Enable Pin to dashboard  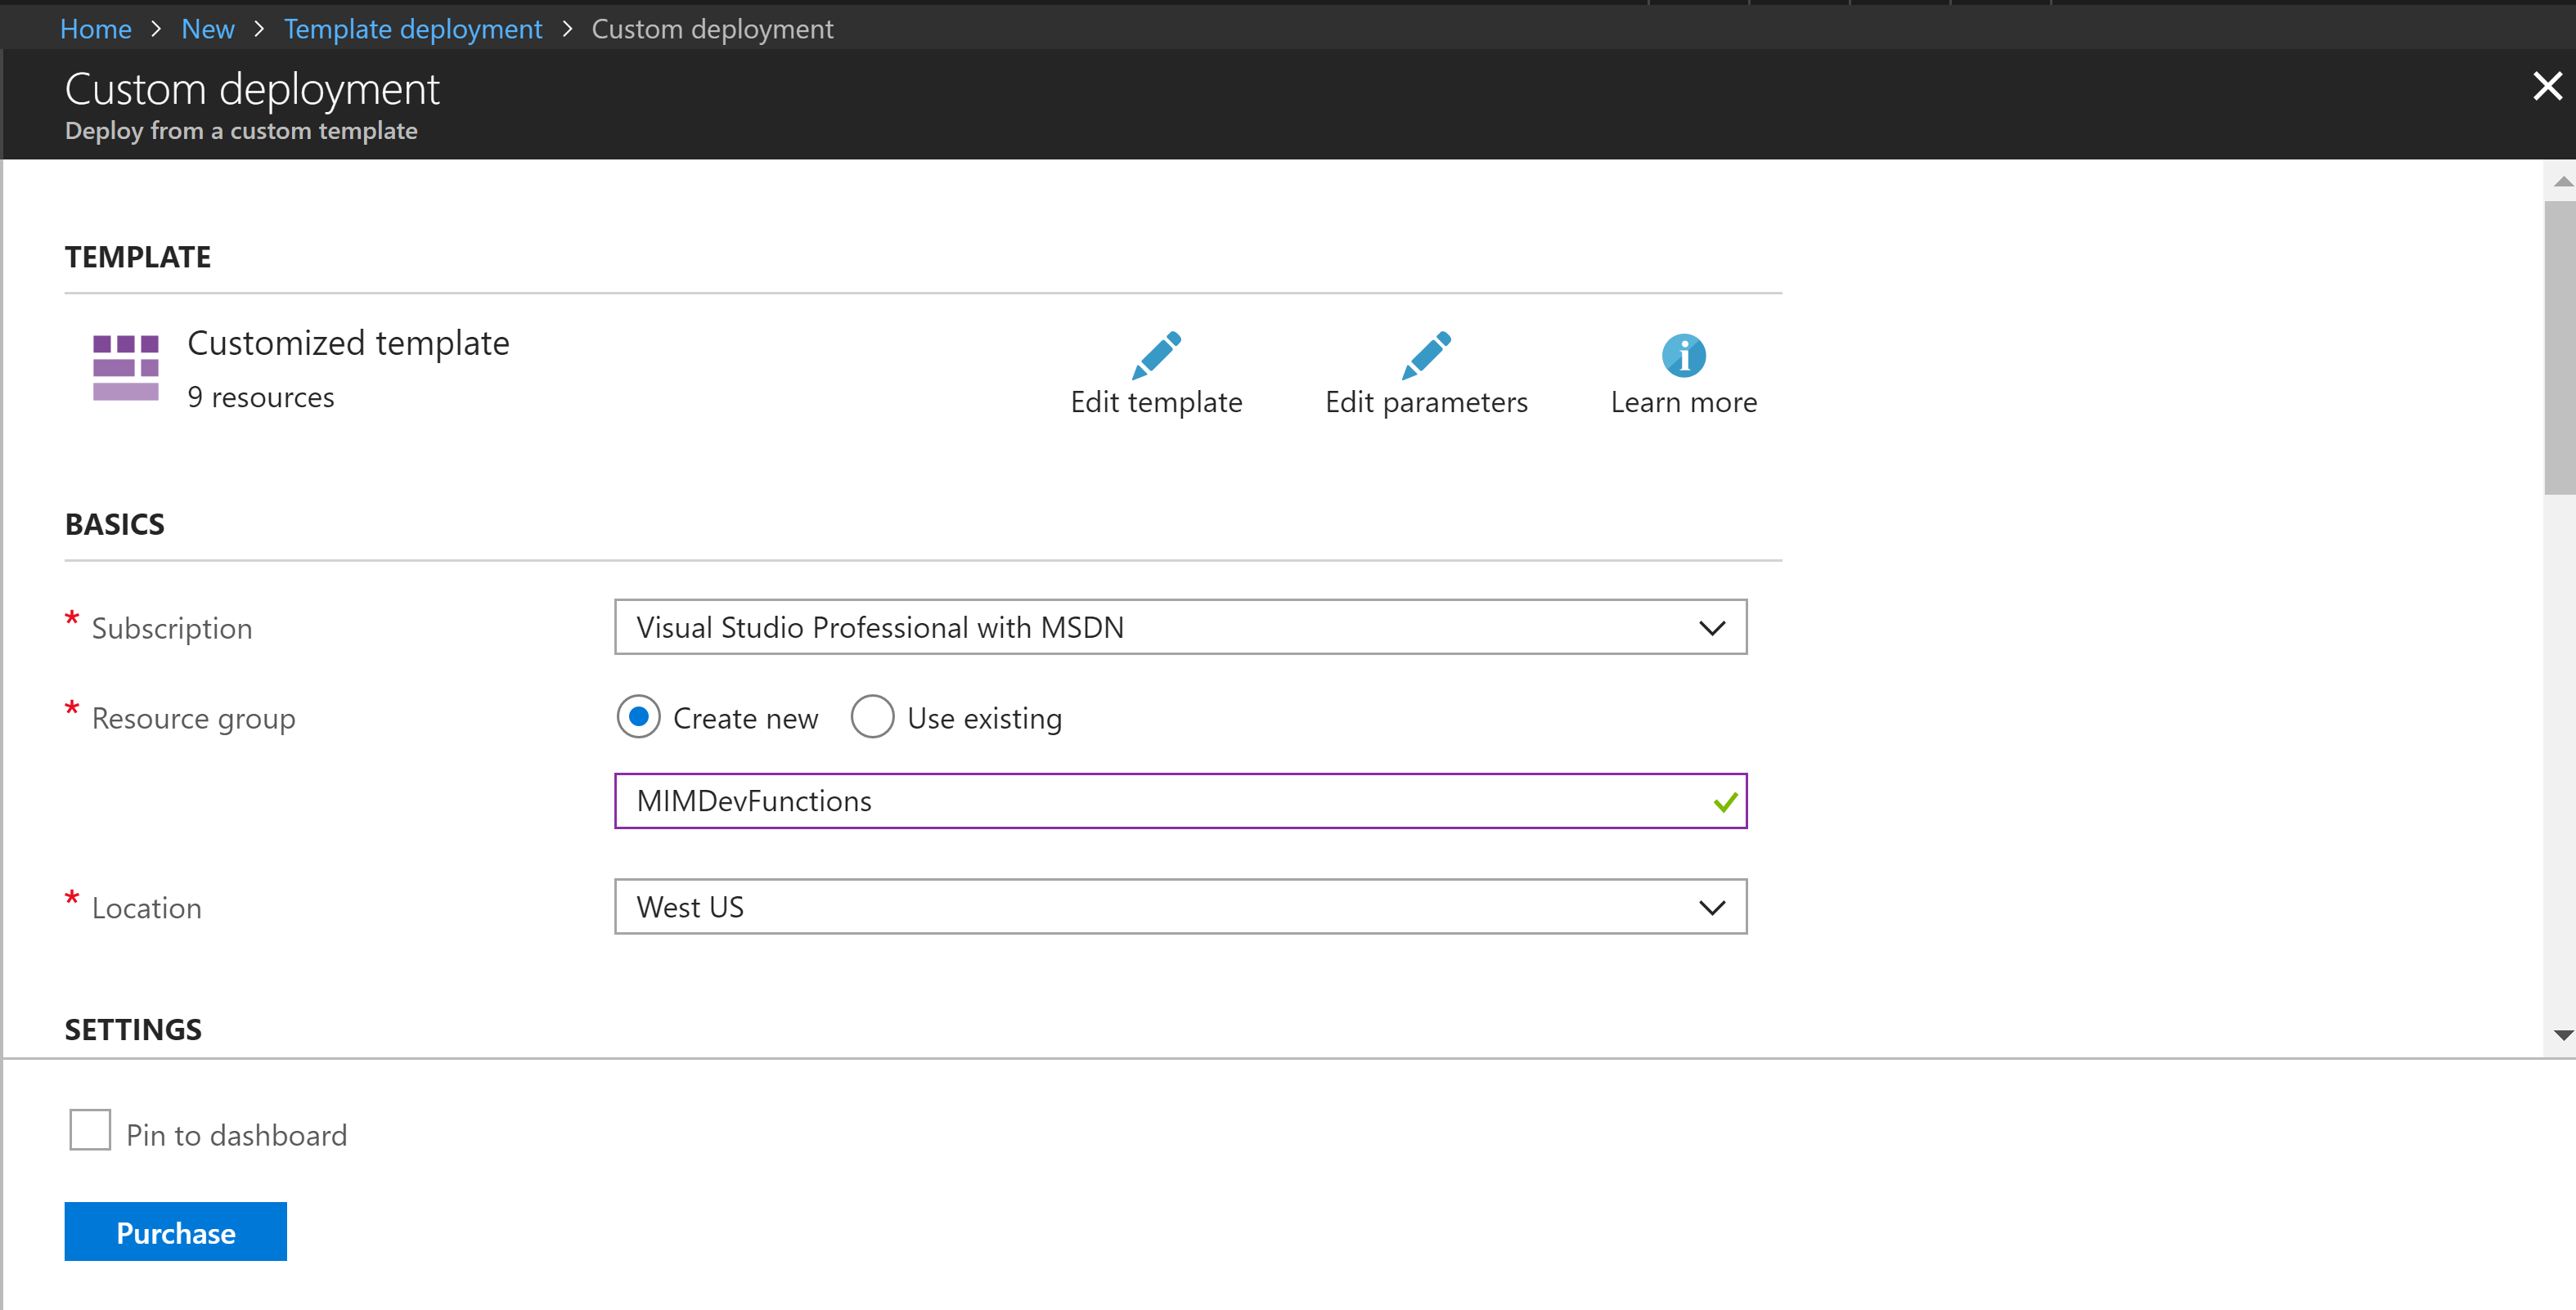pyautogui.click(x=89, y=1129)
